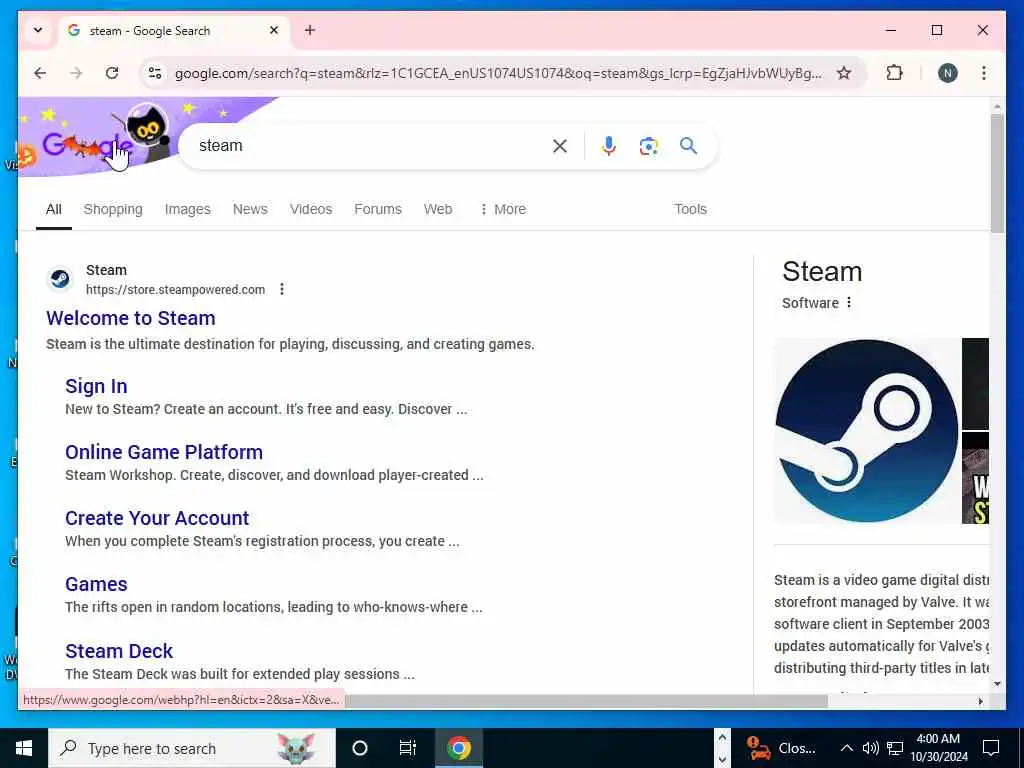Screen dimensions: 1024x768
Task: Click the vertical page scrollbar
Action: (997, 173)
